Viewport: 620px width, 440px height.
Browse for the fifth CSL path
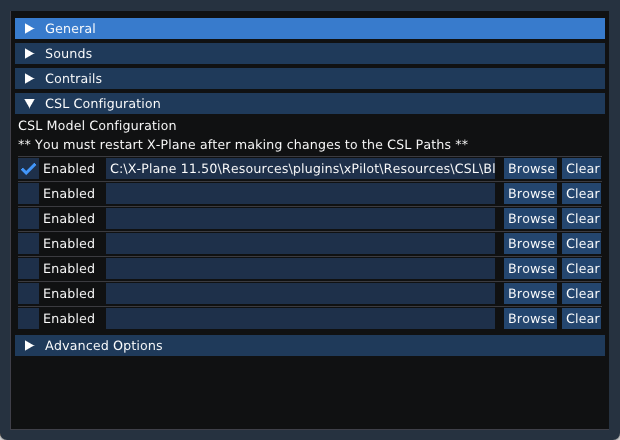coord(530,268)
